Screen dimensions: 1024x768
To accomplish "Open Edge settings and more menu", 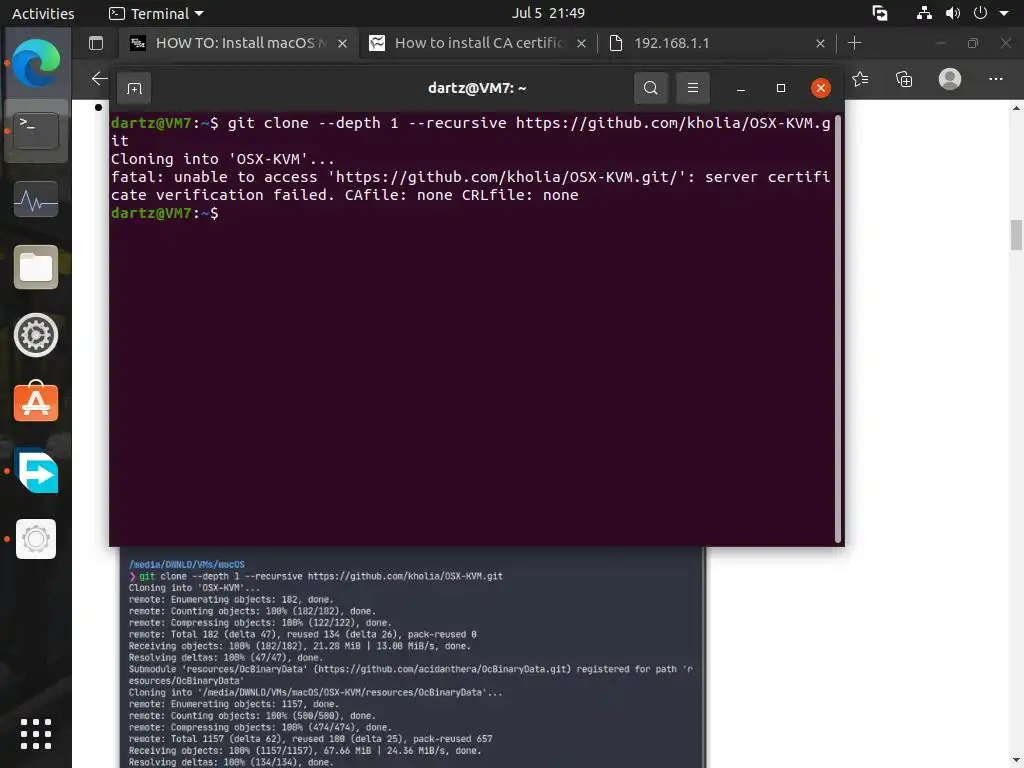I will coord(995,79).
